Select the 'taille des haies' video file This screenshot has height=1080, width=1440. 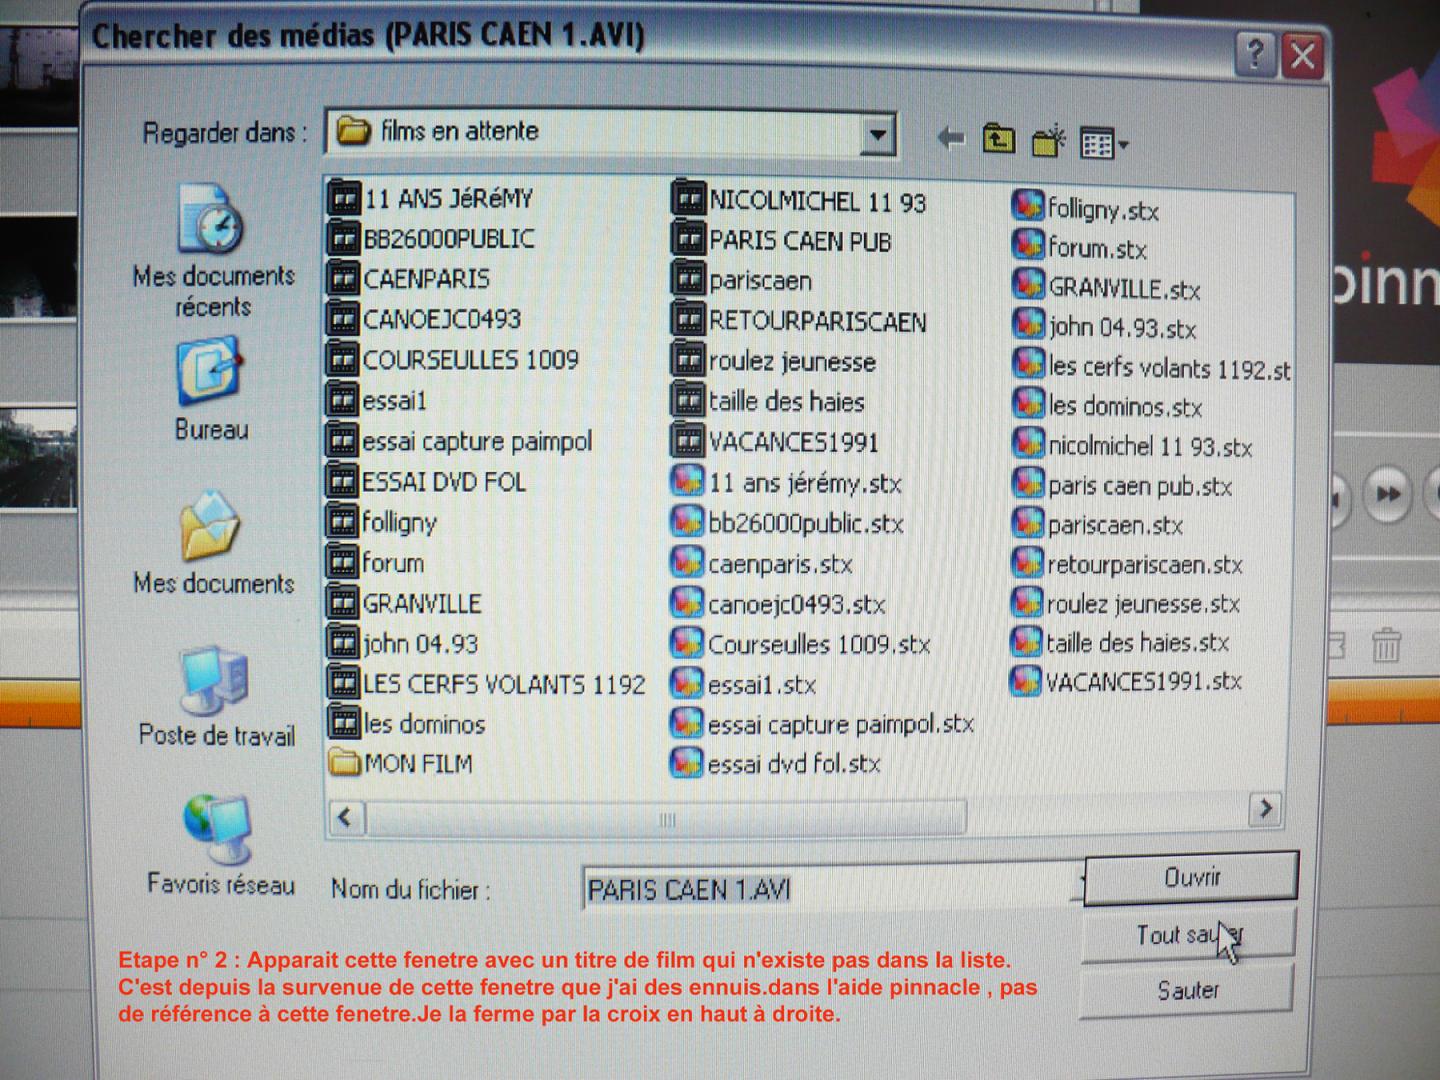pos(768,402)
